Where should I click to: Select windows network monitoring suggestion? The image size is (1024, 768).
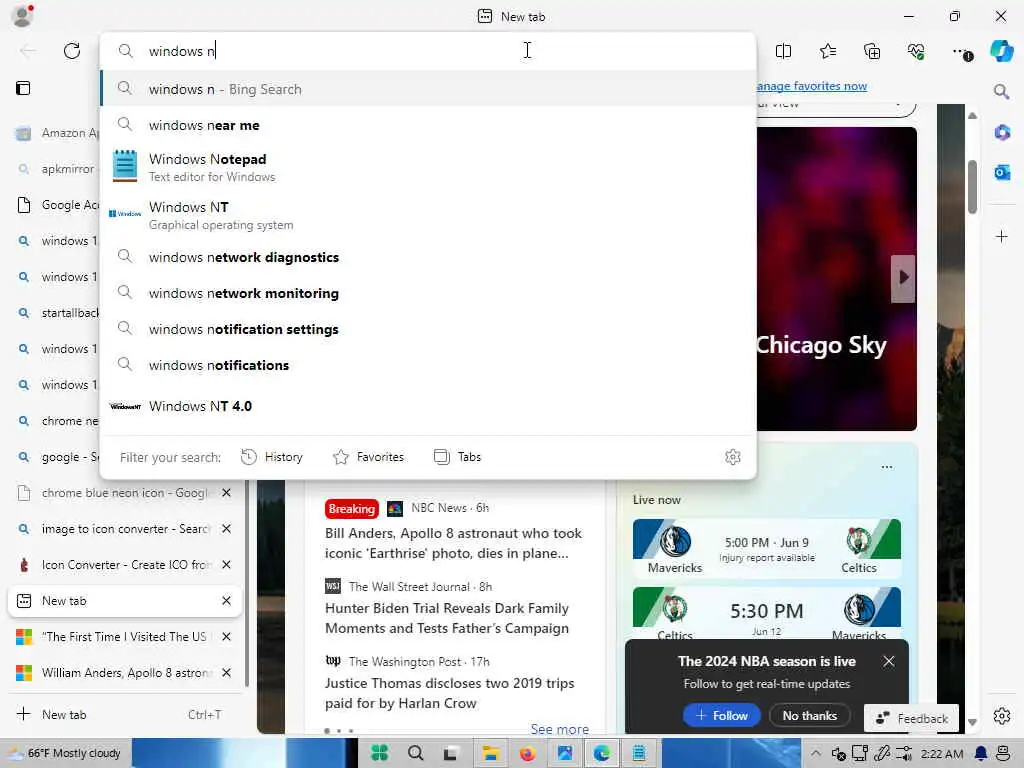[x=428, y=293]
